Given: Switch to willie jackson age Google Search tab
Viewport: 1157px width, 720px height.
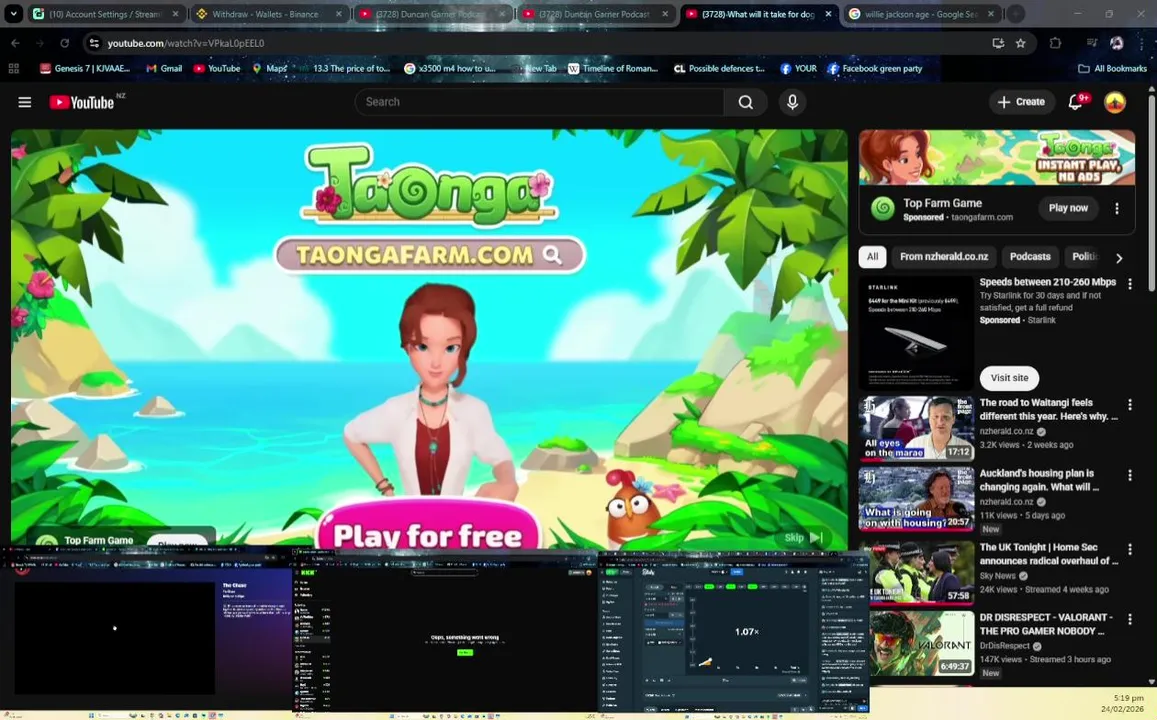Looking at the screenshot, I should tap(921, 14).
